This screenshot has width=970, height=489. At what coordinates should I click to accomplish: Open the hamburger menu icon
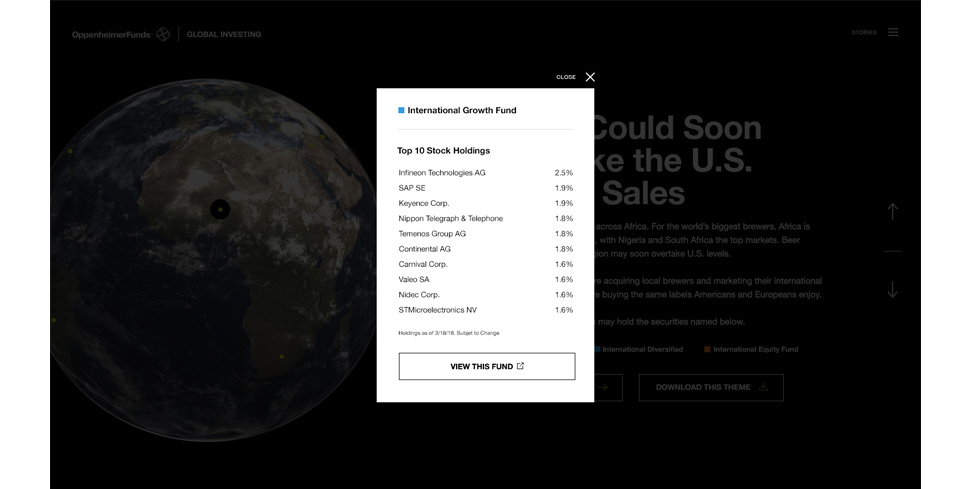(893, 32)
